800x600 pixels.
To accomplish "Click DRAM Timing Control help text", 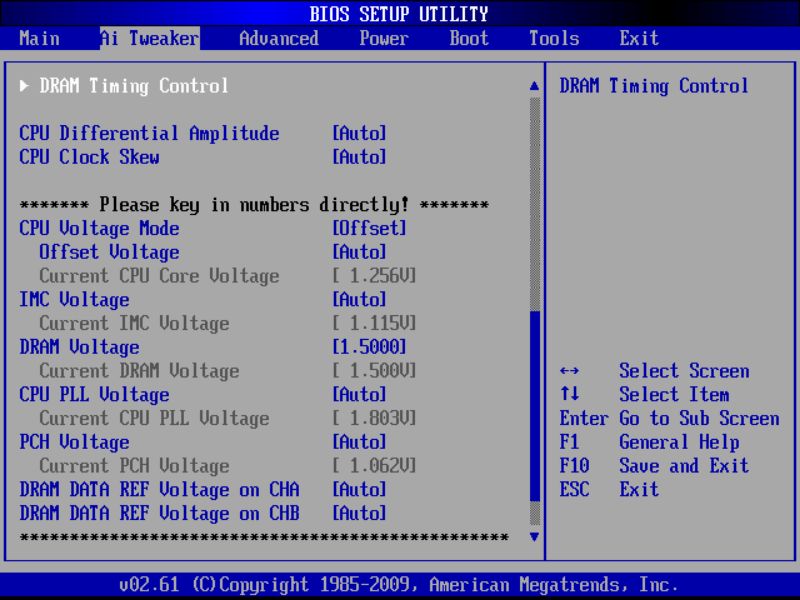I will (x=654, y=86).
